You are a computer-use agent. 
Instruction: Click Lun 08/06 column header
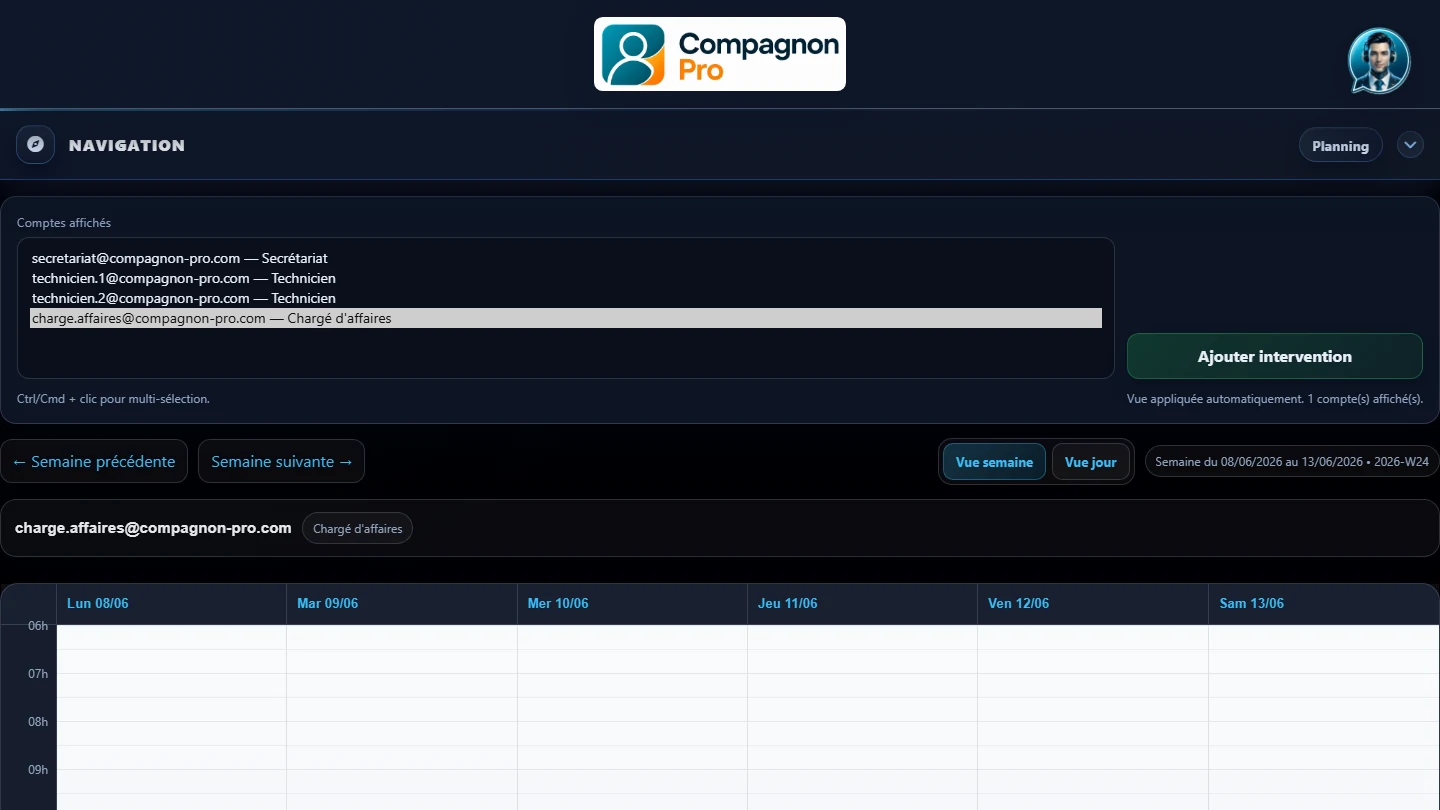pos(172,603)
